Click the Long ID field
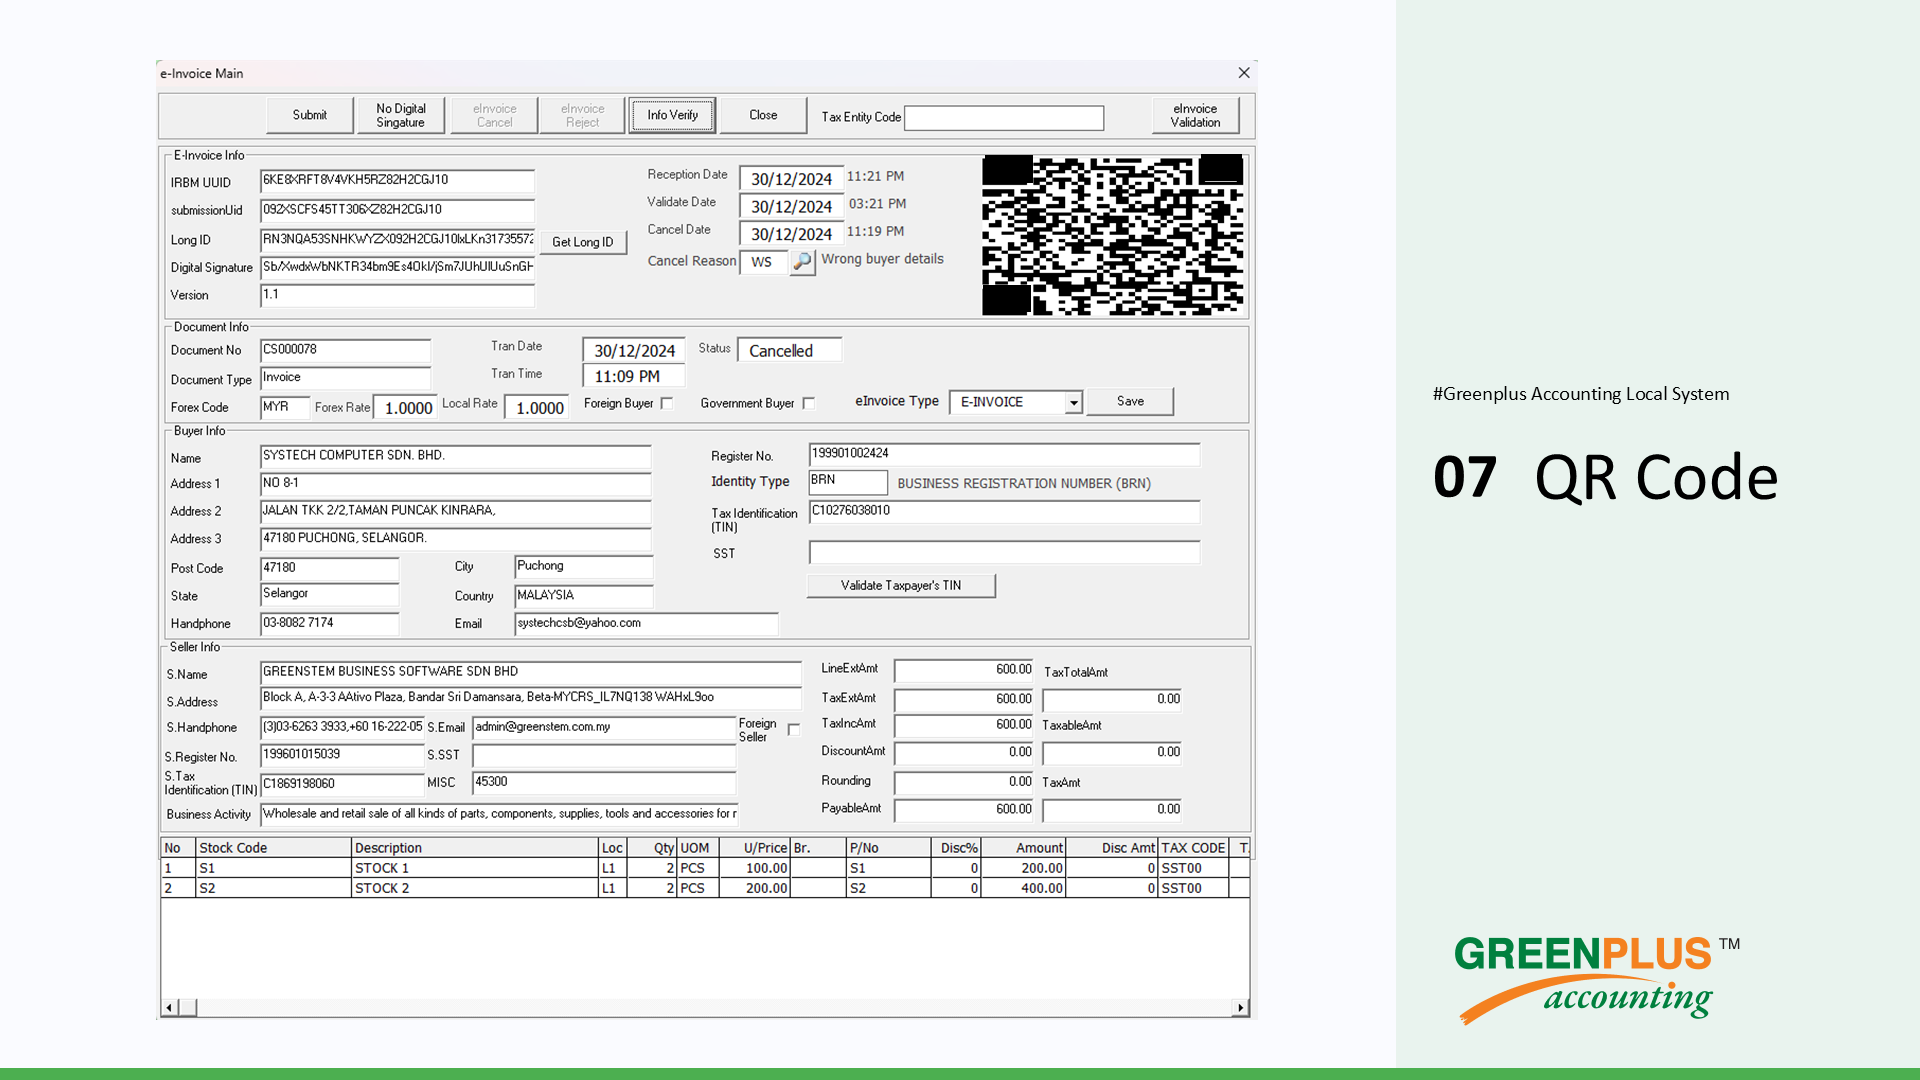 pos(397,240)
